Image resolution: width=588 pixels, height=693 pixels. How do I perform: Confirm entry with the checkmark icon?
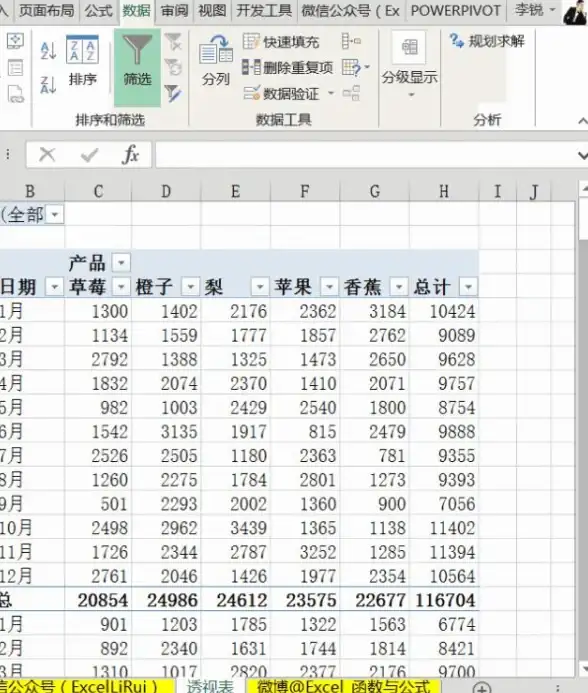tap(89, 155)
